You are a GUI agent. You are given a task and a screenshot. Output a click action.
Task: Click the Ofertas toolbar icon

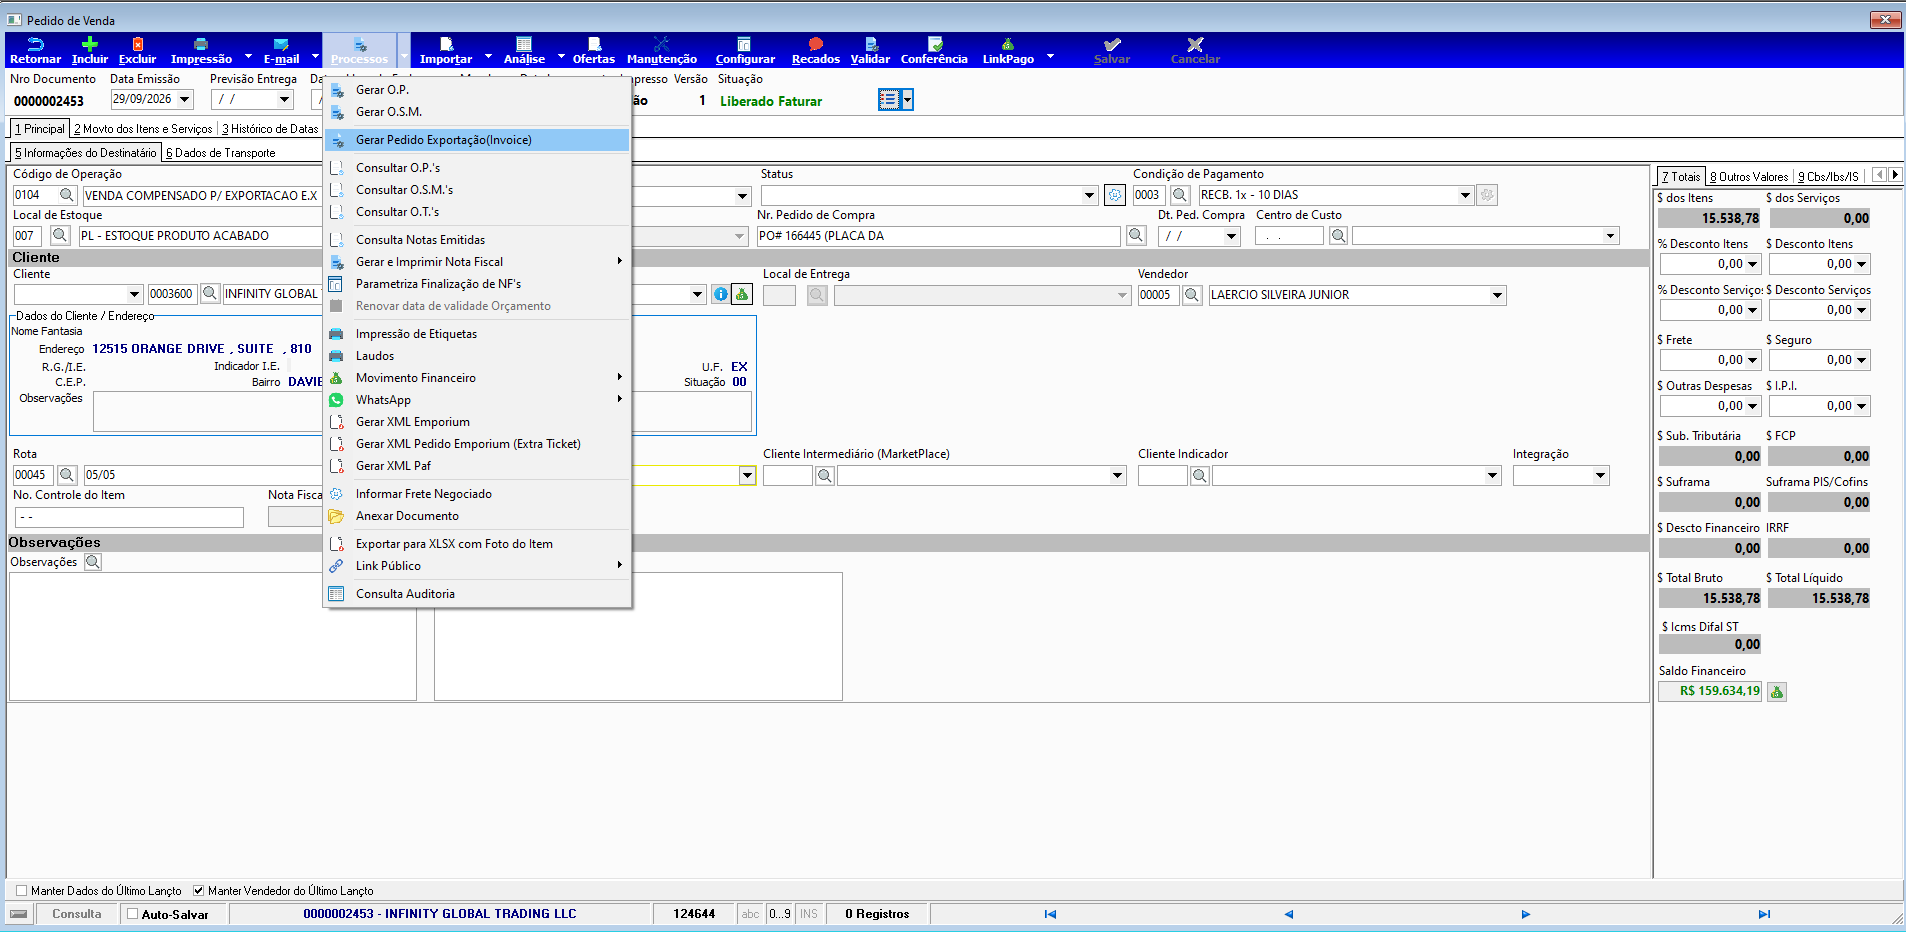click(594, 44)
